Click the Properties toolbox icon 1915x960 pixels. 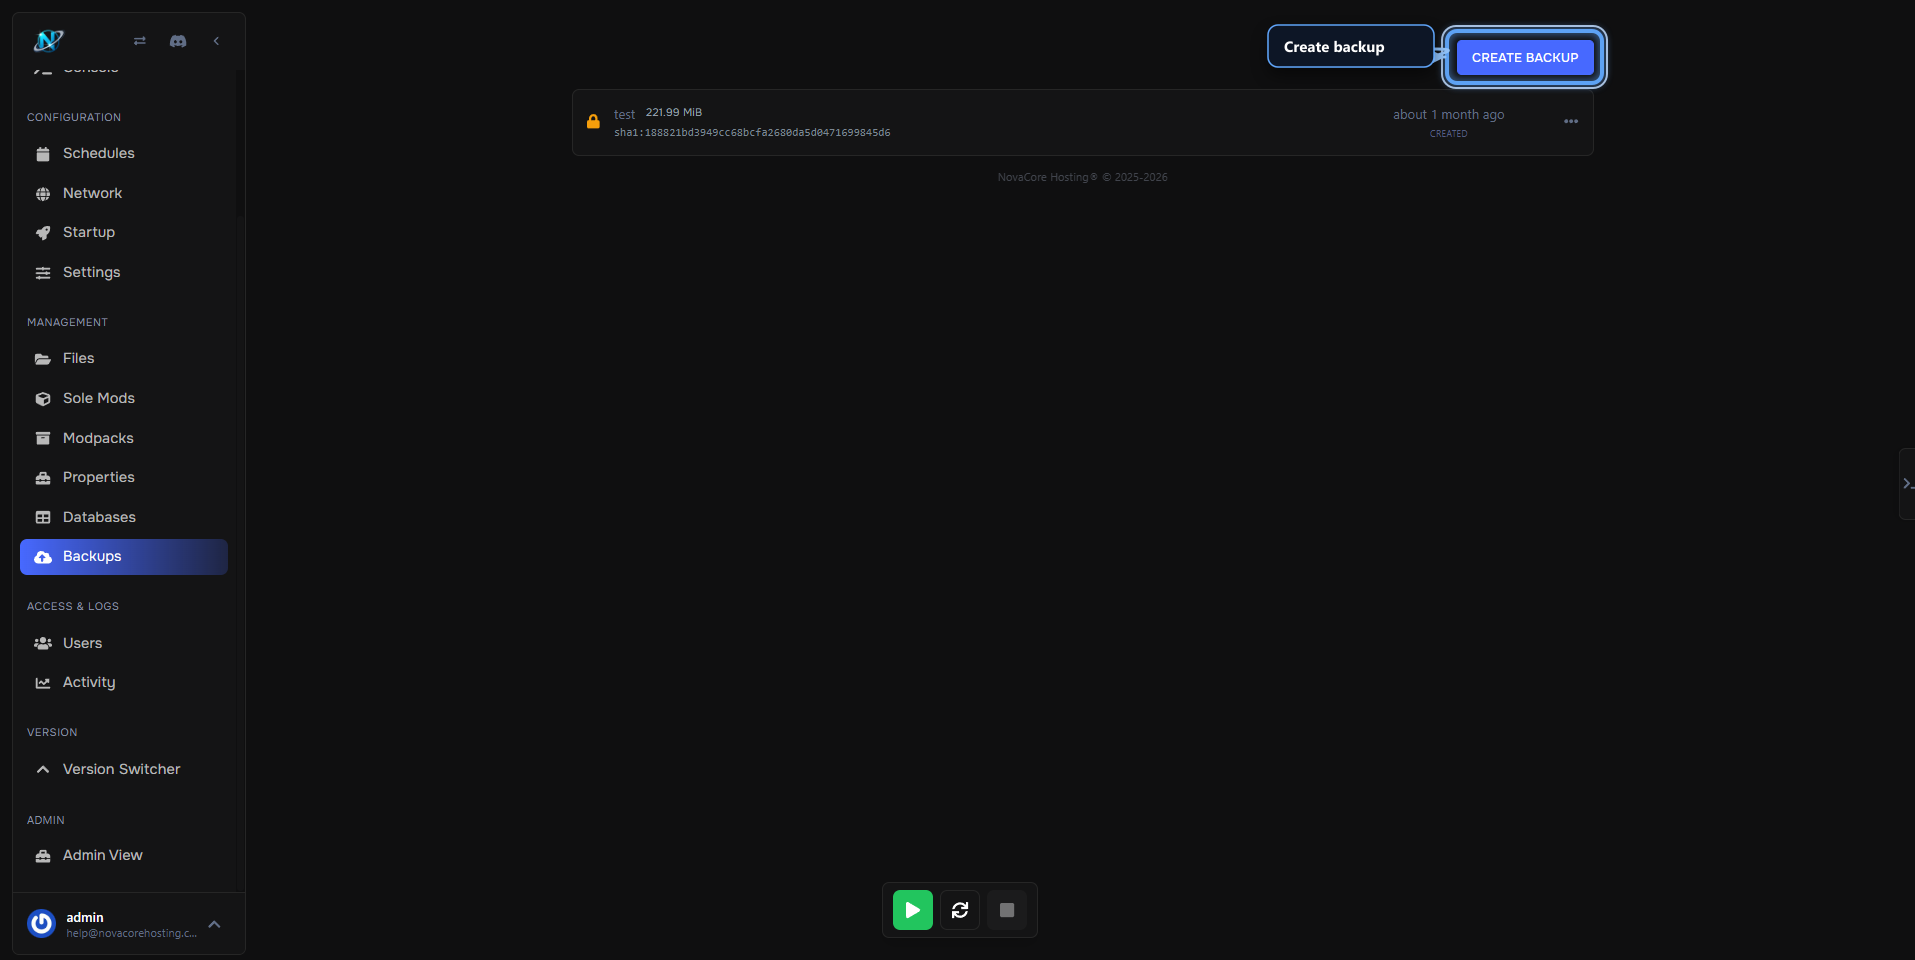tap(43, 478)
